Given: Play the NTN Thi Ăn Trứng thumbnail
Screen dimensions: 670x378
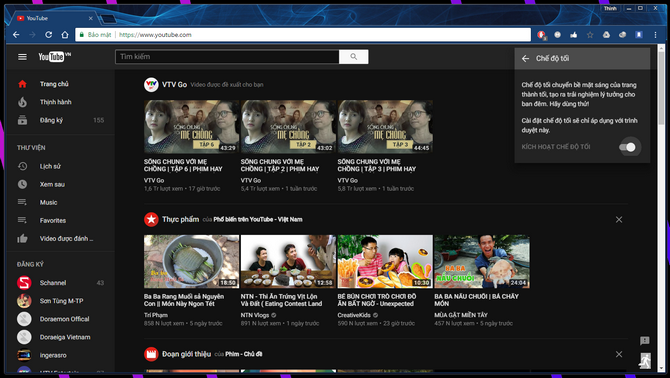Looking at the screenshot, I should (288, 261).
